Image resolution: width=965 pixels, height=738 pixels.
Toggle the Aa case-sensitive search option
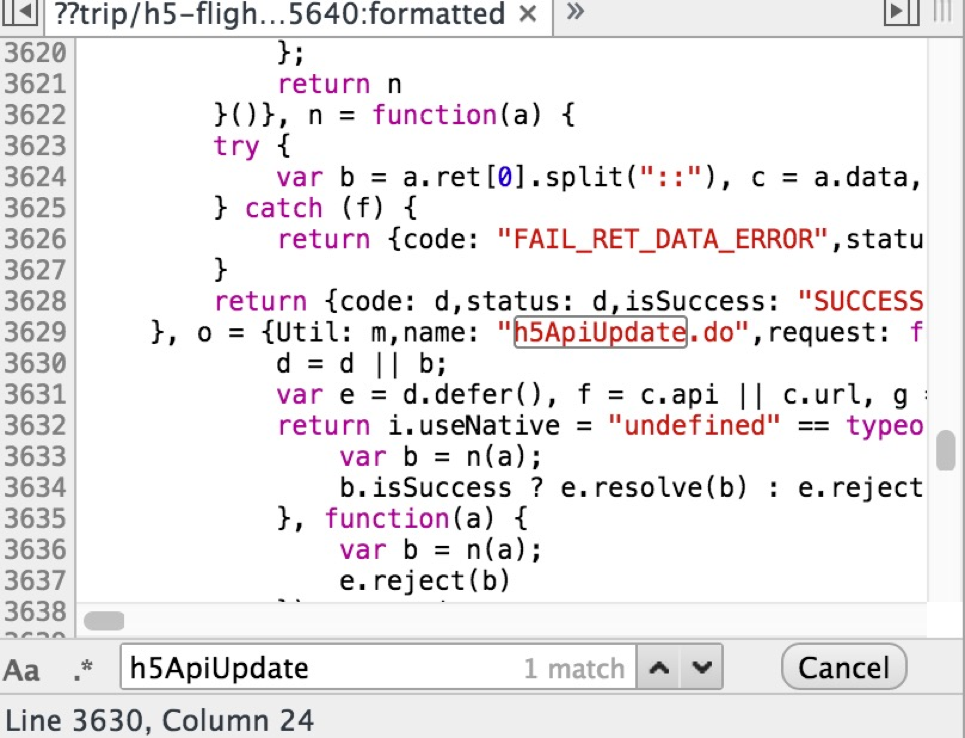click(x=22, y=670)
